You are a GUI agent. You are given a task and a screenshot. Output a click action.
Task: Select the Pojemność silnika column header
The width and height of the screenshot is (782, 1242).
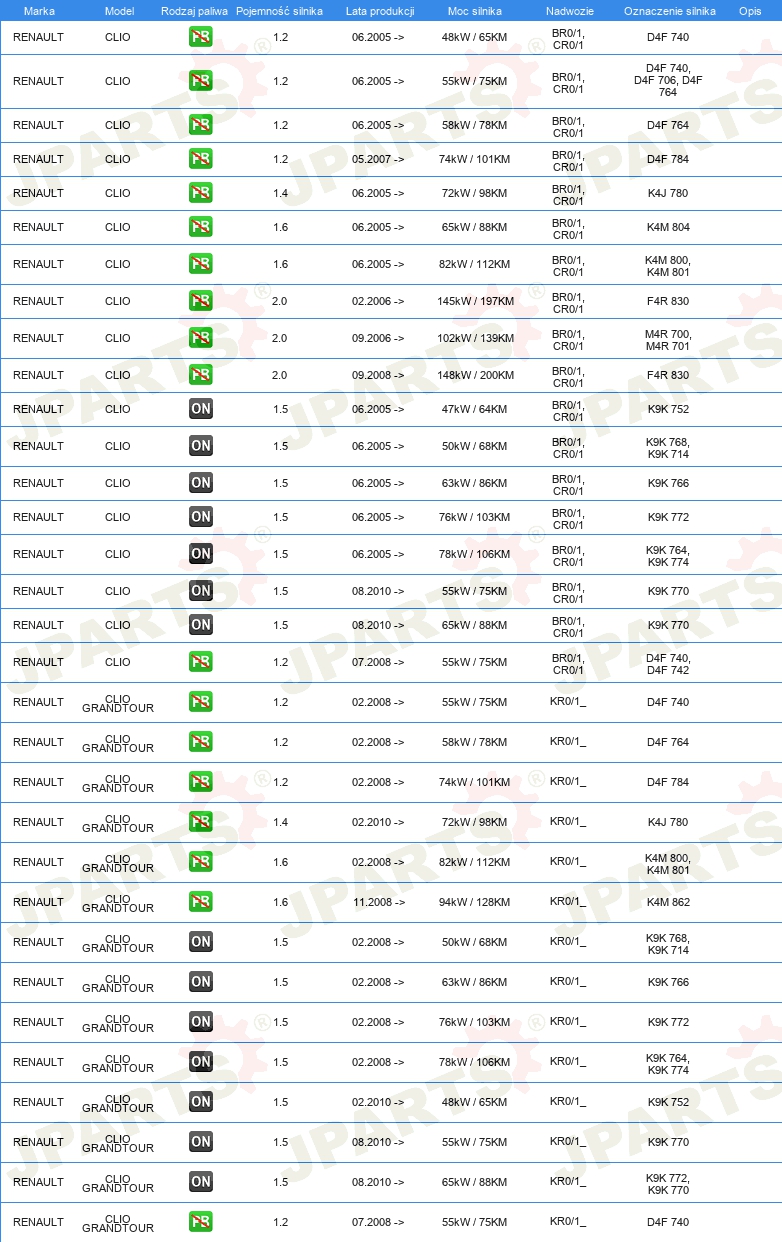tap(279, 11)
